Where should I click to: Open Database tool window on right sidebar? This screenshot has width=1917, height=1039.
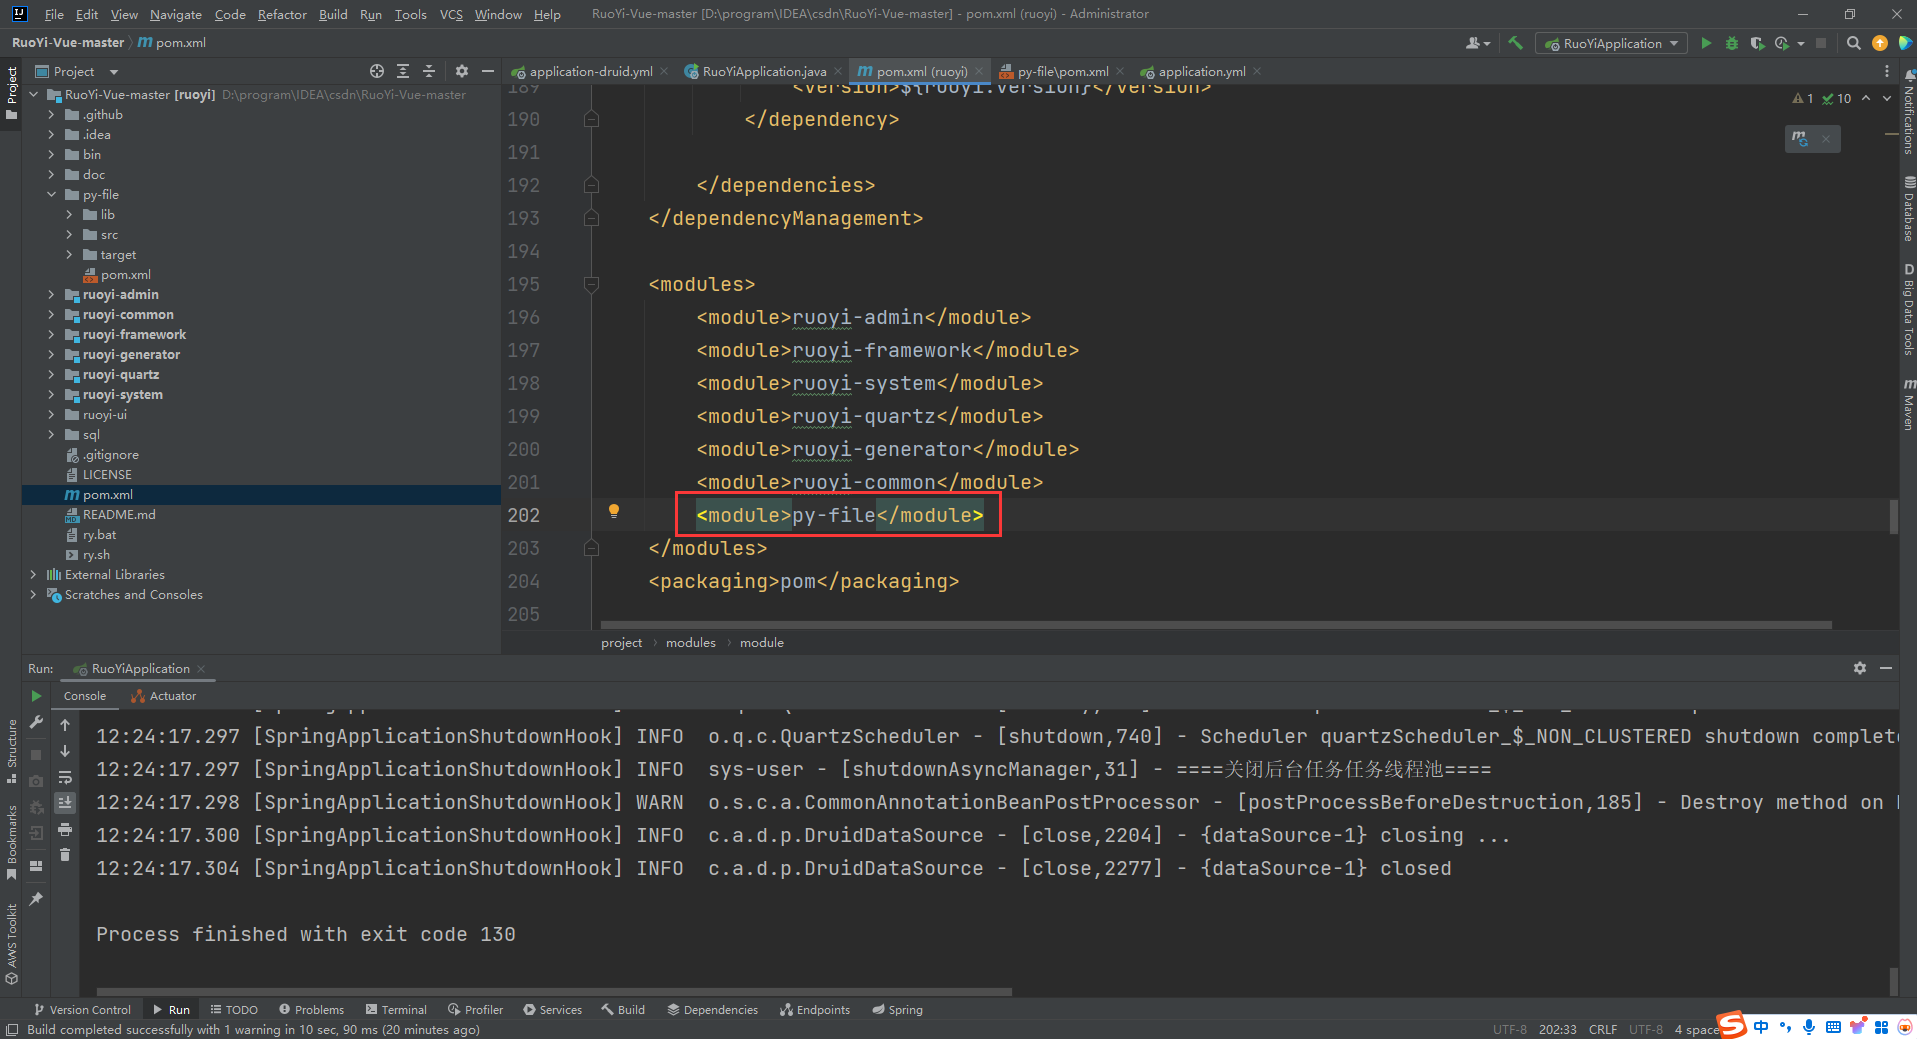[x=1908, y=210]
